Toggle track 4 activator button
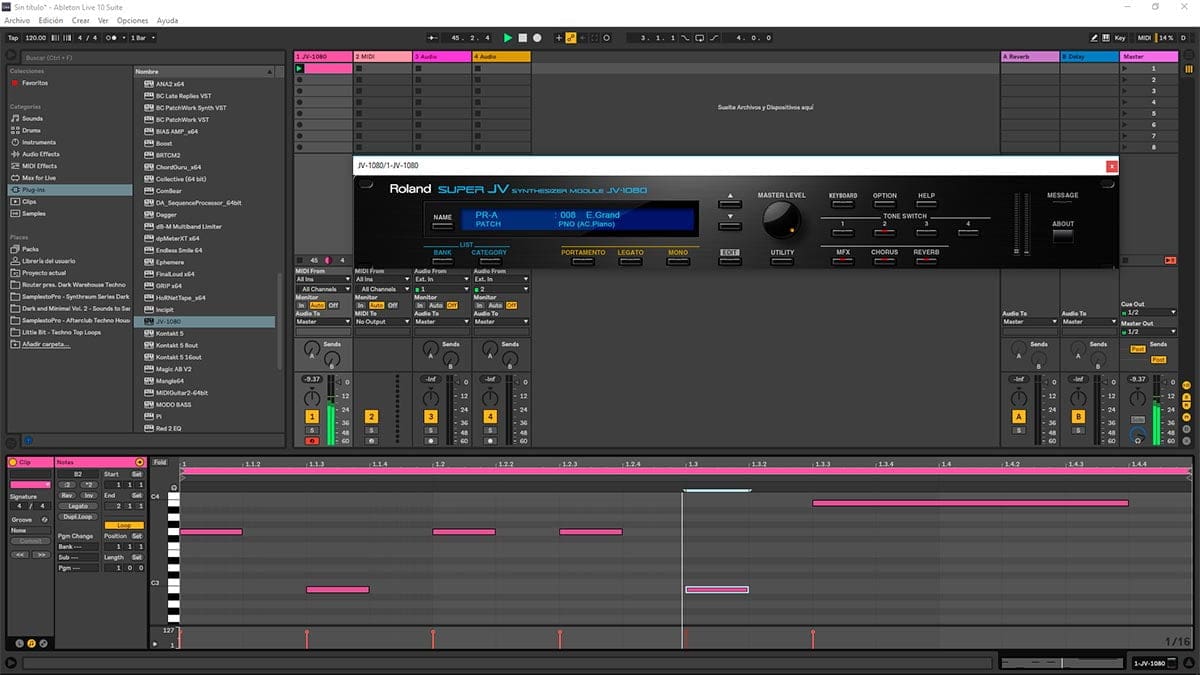1200x675 pixels. click(490, 416)
